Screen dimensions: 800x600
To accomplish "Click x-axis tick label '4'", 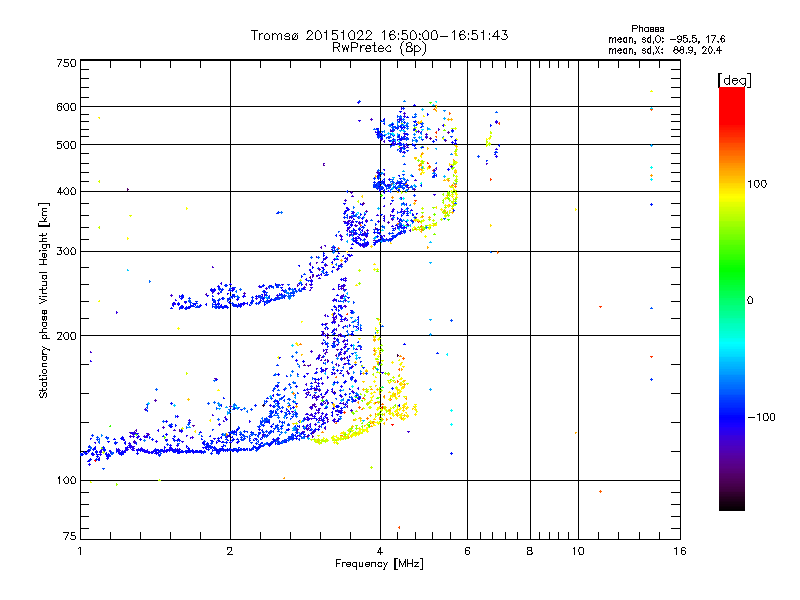I will [380, 551].
